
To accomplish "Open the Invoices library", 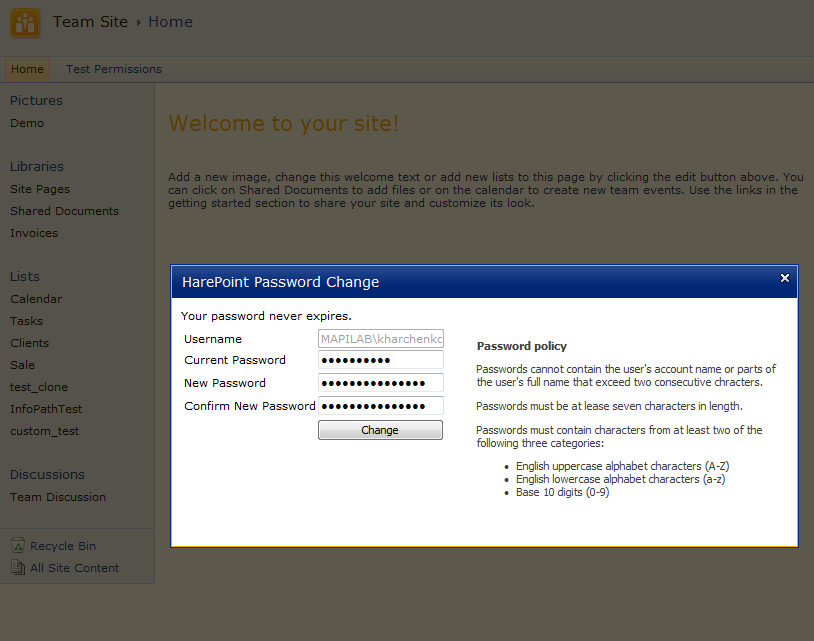I will [x=34, y=233].
